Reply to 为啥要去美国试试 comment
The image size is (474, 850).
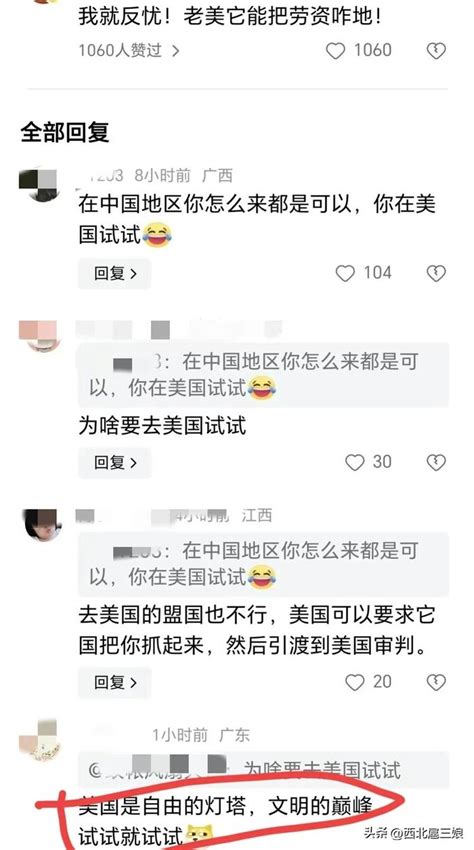[114, 463]
